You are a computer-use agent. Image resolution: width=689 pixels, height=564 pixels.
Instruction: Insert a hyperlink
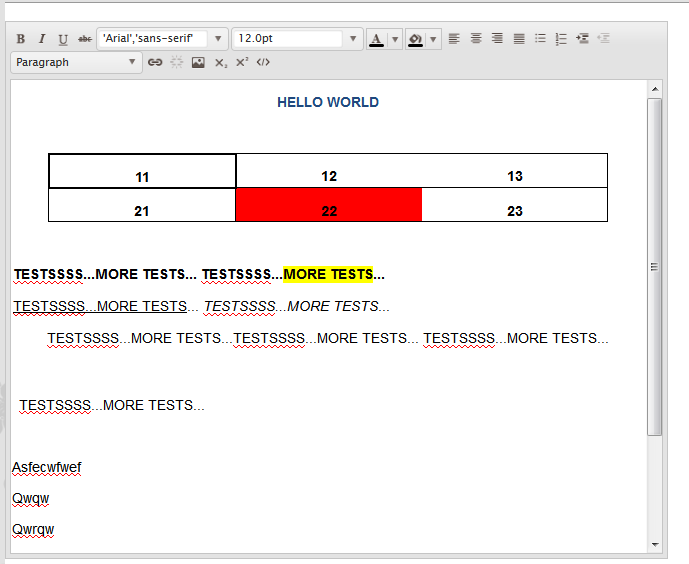[155, 62]
